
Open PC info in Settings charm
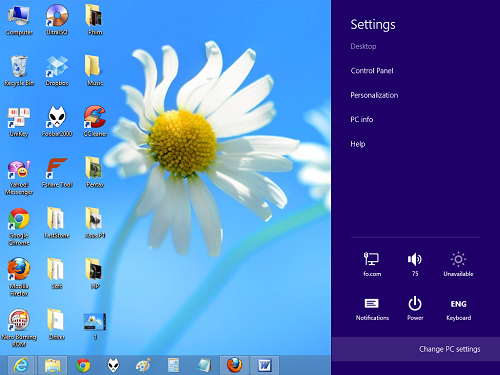362,119
